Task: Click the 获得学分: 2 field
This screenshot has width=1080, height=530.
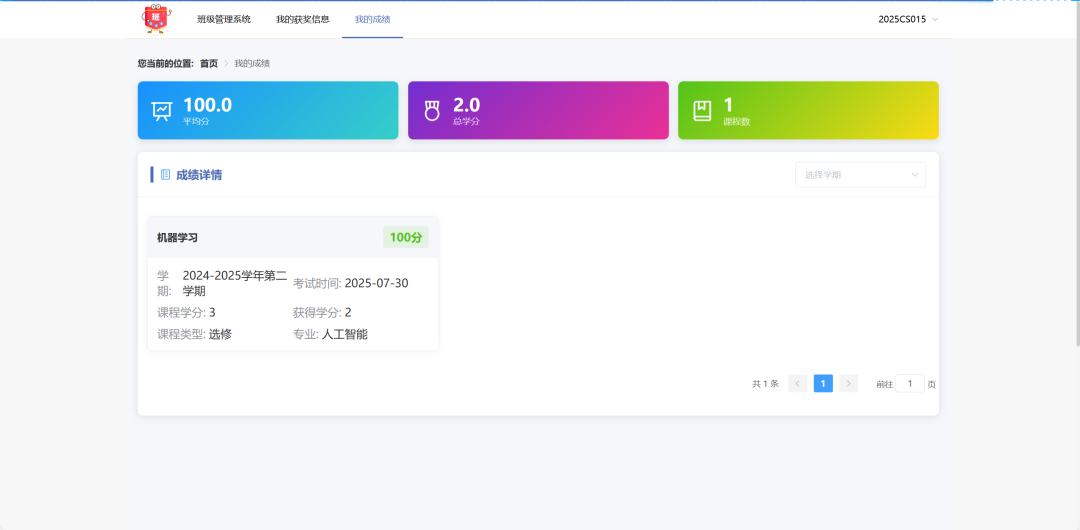Action: pyautogui.click(x=322, y=313)
